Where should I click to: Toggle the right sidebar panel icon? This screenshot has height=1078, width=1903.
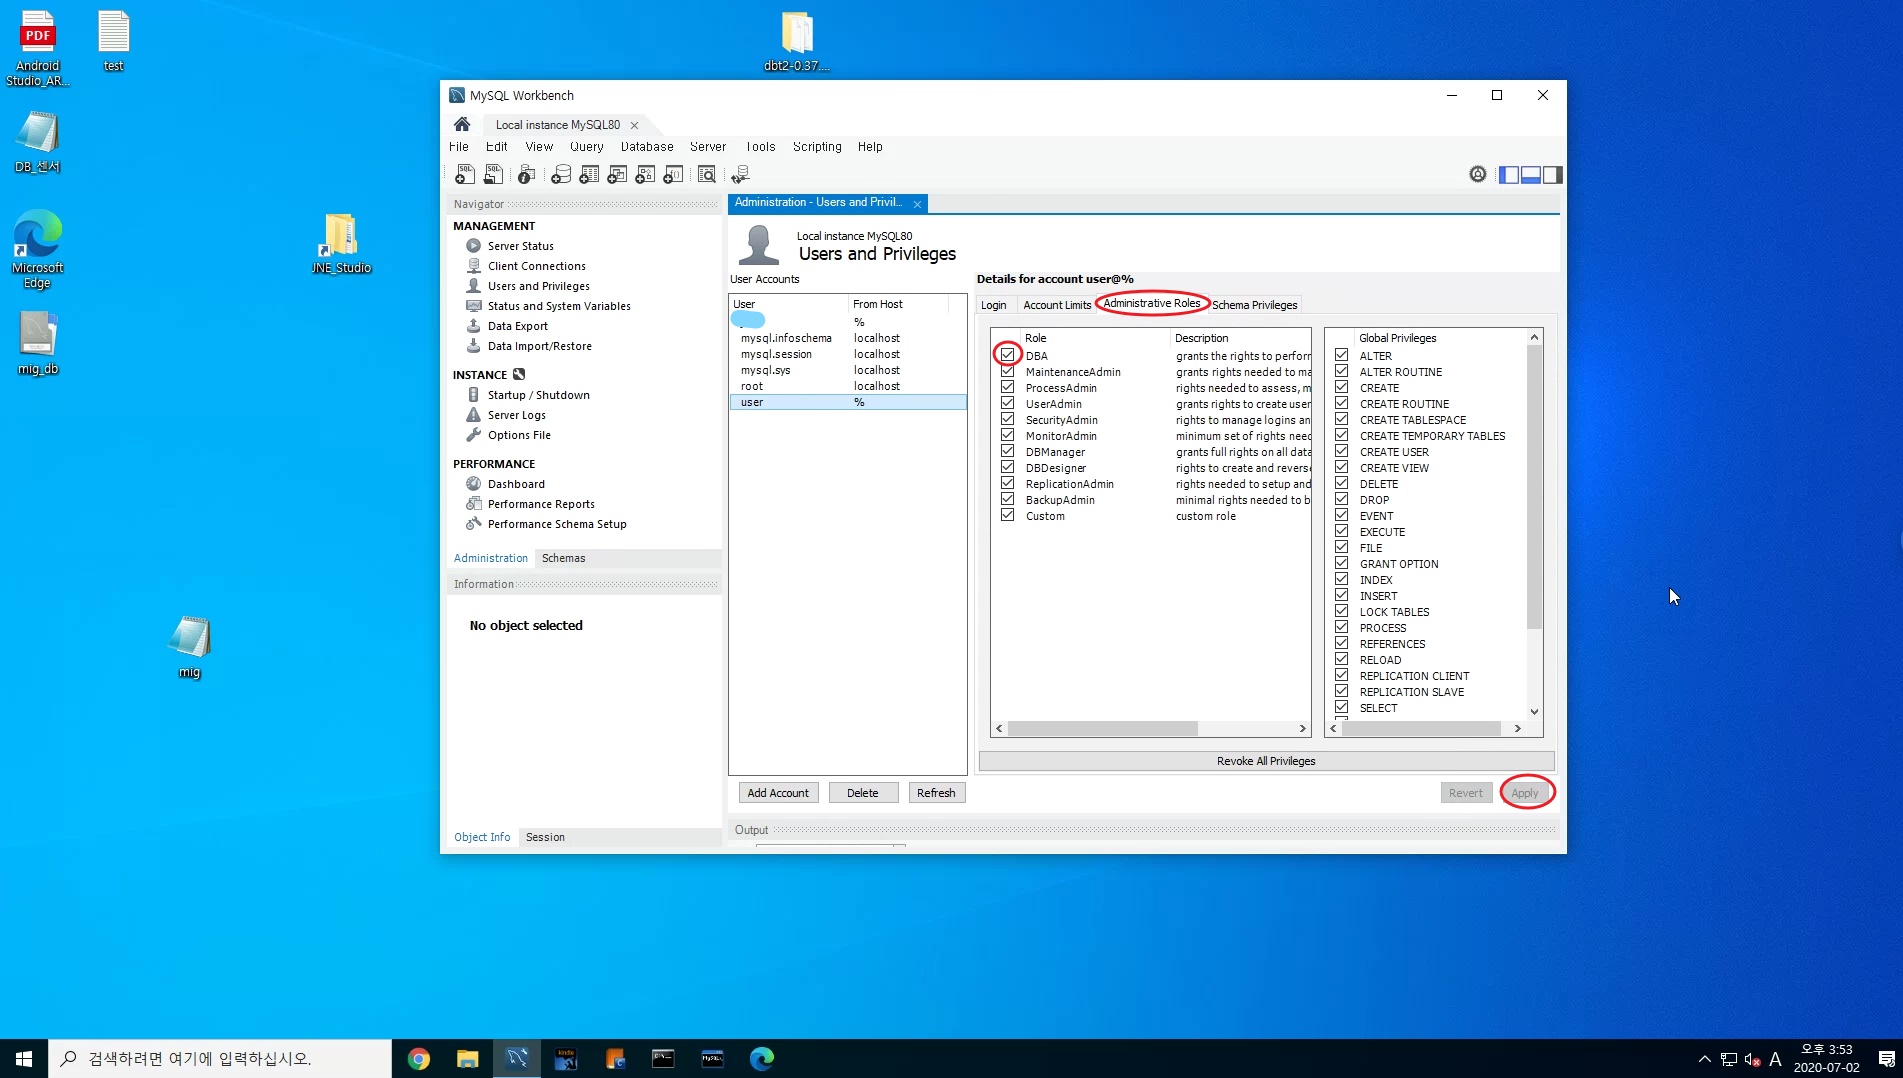(x=1552, y=175)
